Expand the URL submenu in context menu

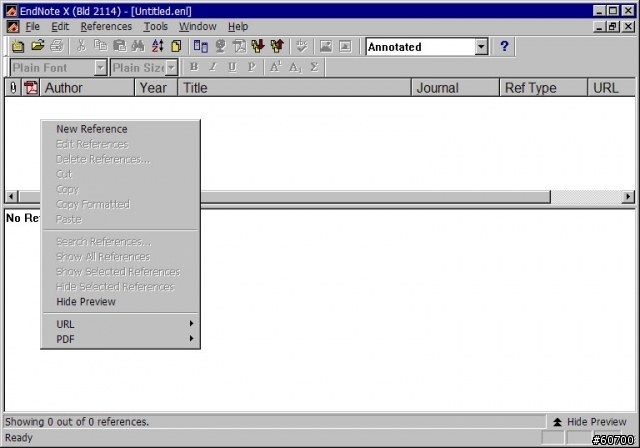[120, 324]
